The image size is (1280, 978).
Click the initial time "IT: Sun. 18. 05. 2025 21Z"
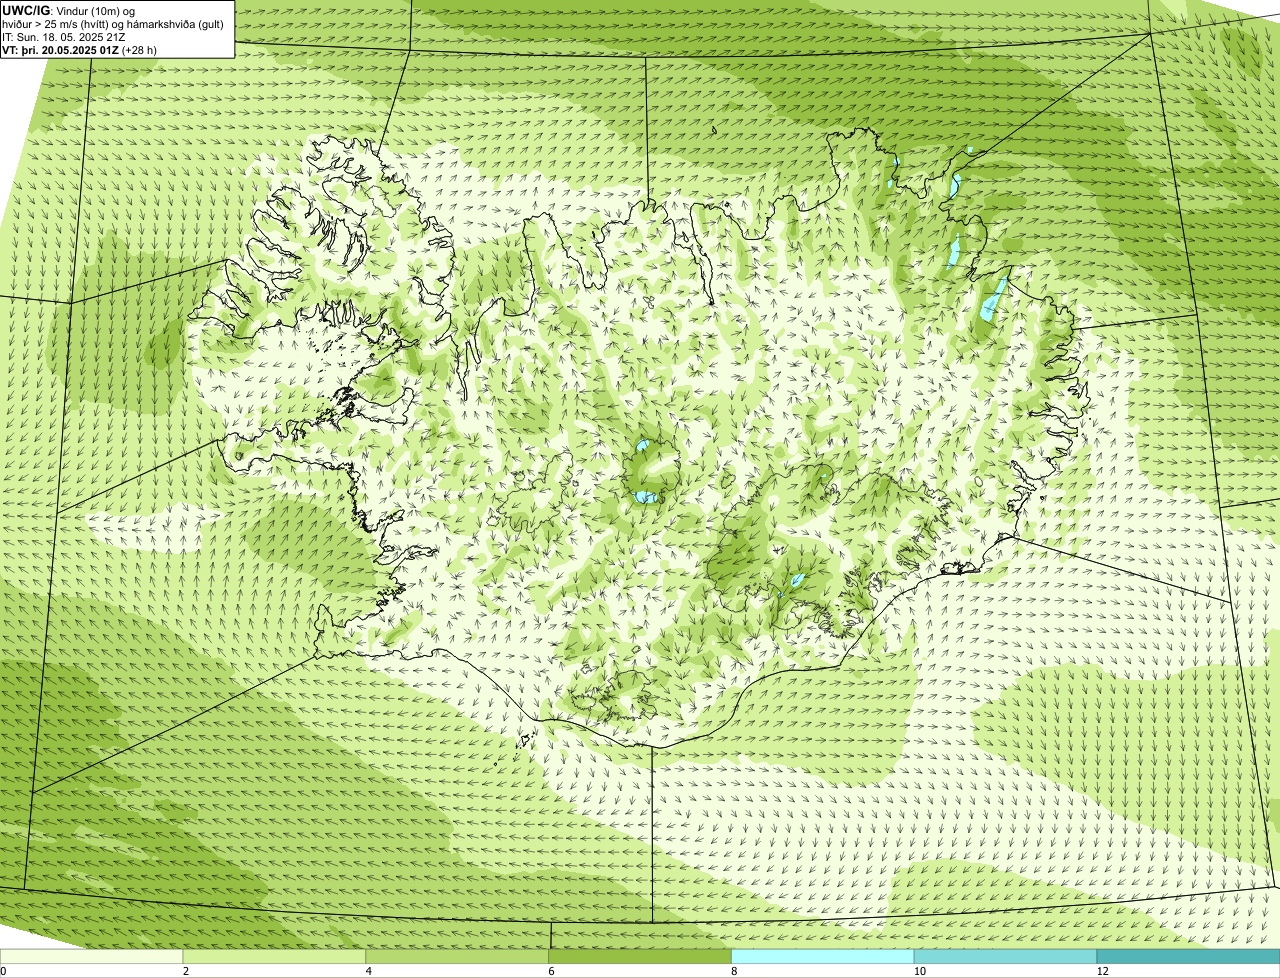[x=64, y=37]
